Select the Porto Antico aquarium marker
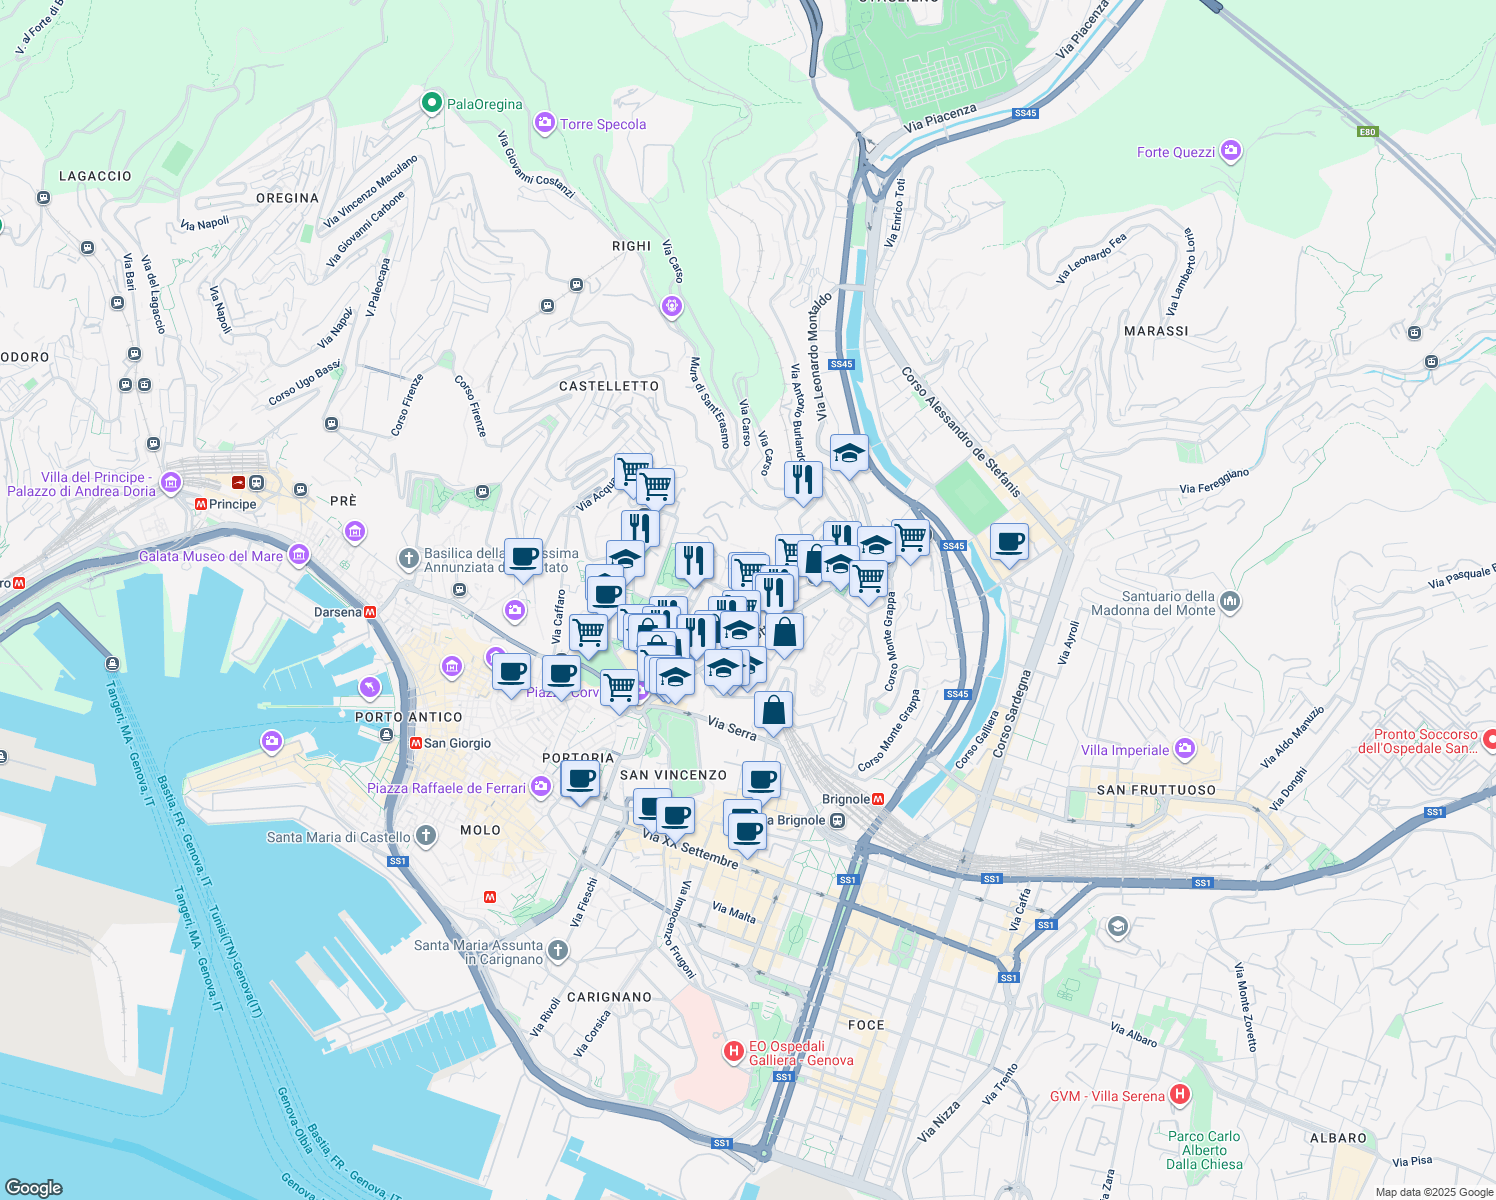Image resolution: width=1496 pixels, height=1200 pixels. pyautogui.click(x=371, y=688)
